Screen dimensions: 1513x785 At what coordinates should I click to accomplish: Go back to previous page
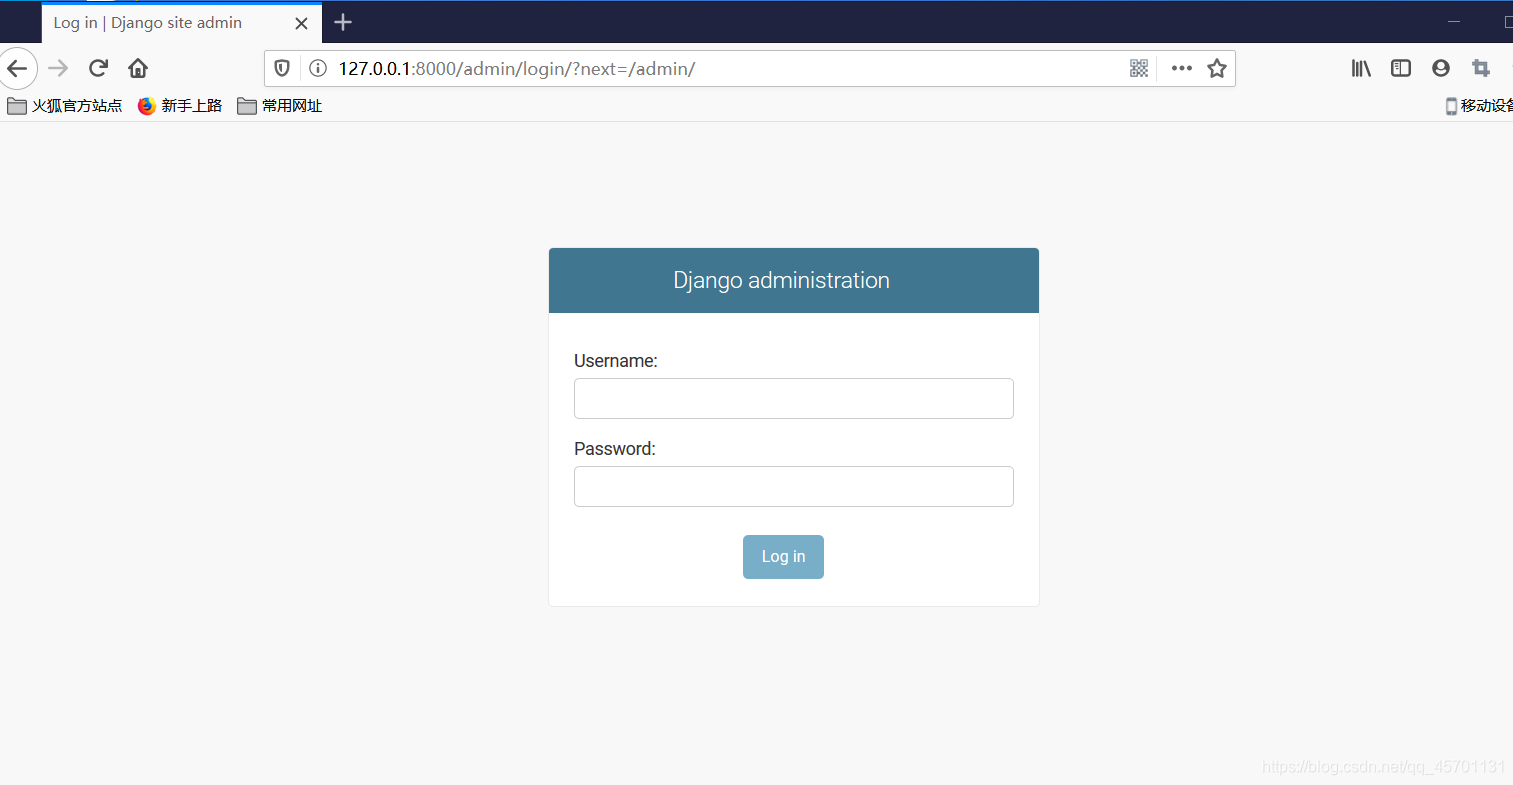point(17,68)
